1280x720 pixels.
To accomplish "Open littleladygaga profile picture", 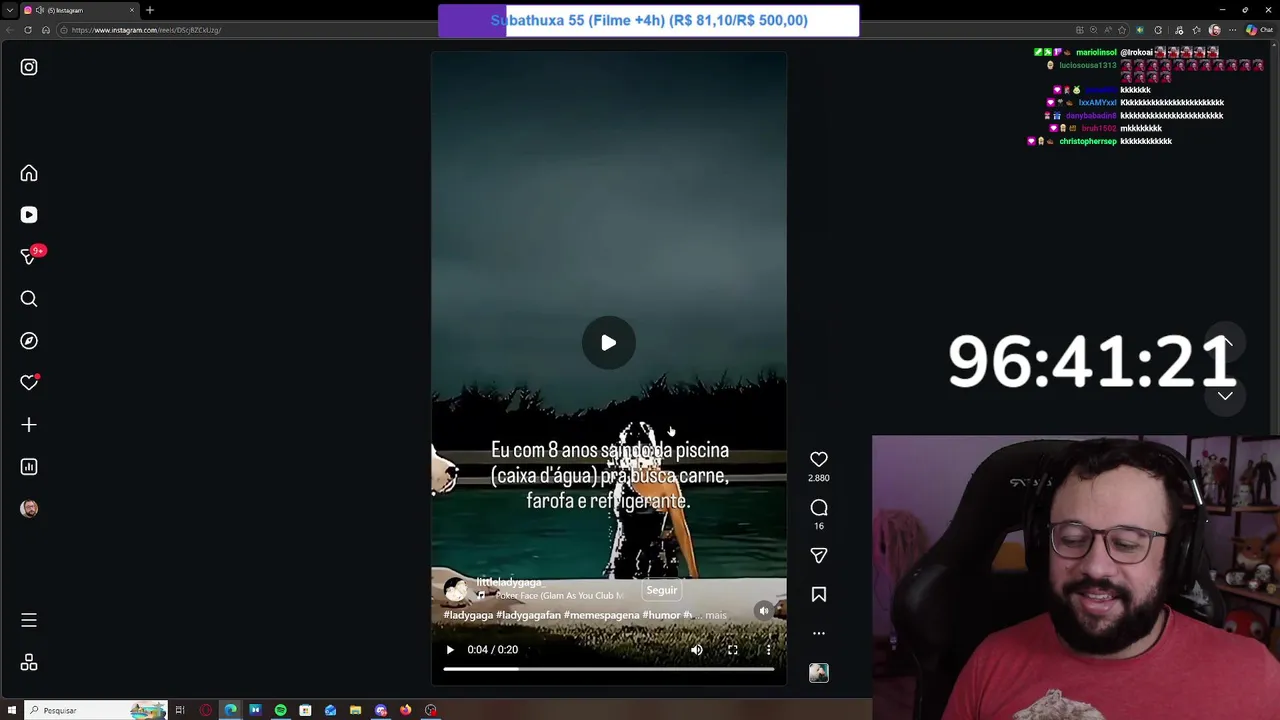I will tap(455, 590).
